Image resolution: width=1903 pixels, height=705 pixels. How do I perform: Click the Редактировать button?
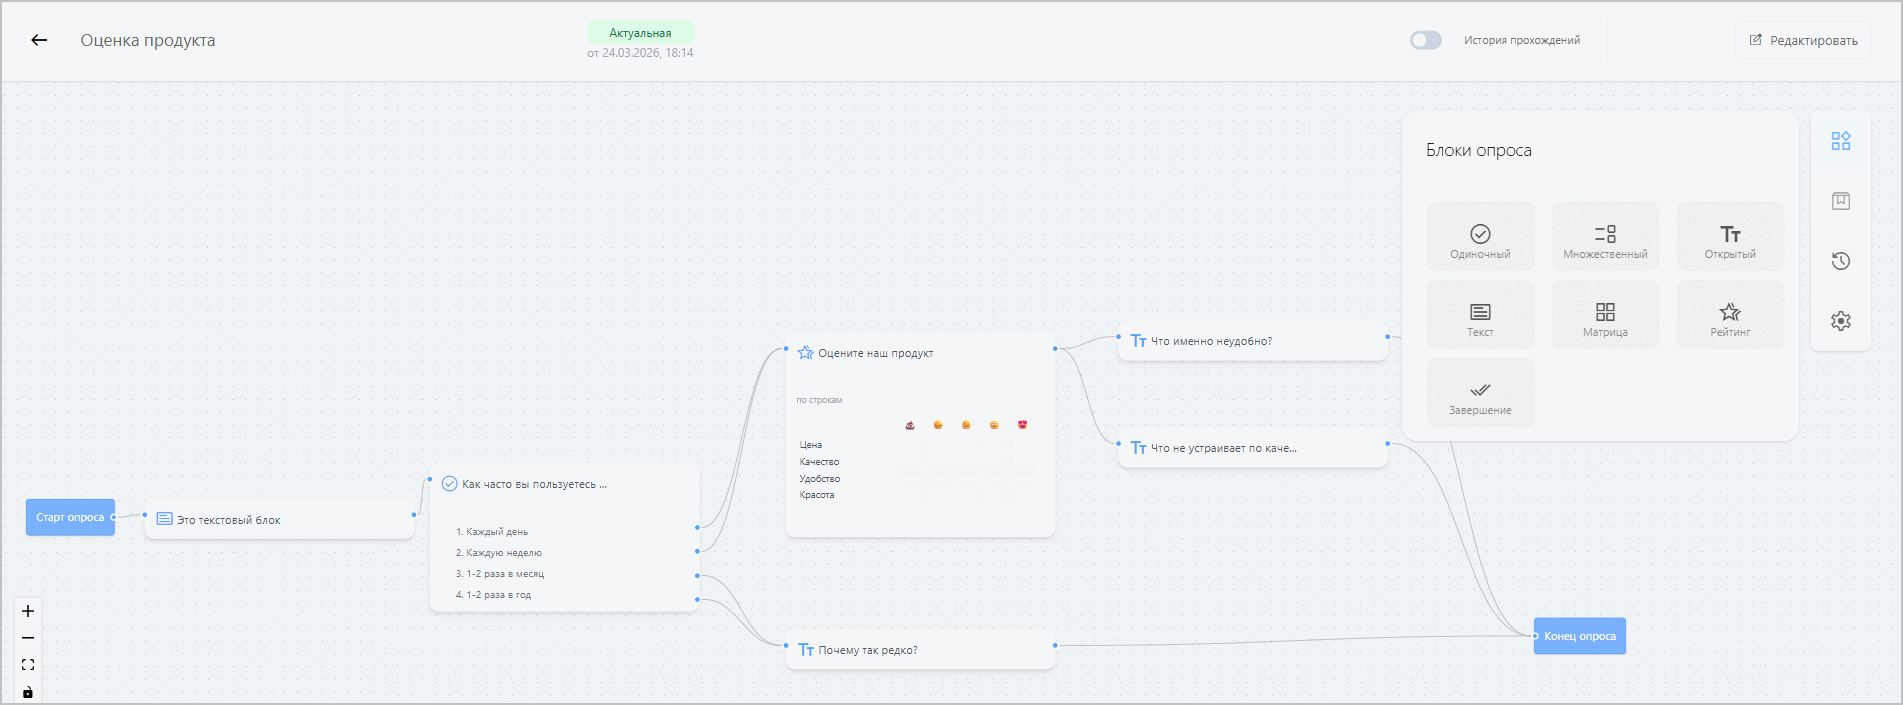pos(1803,41)
